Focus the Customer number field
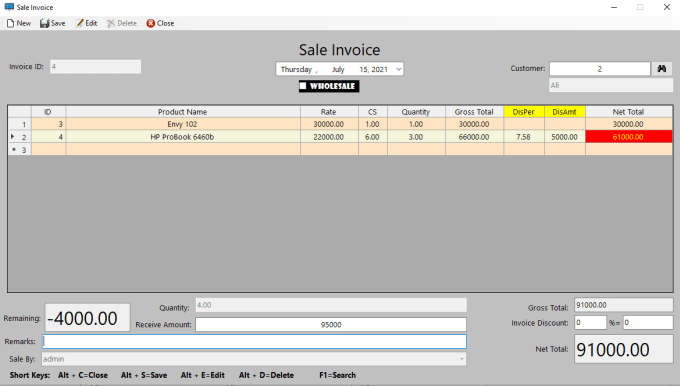The image size is (680, 386). point(600,69)
